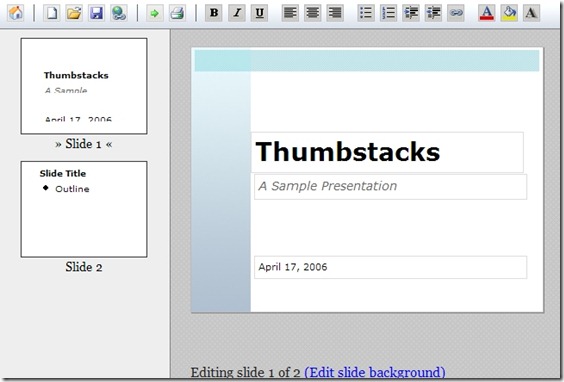Insert a hyperlink with chain icon
564x382 pixels.
pyautogui.click(x=456, y=13)
